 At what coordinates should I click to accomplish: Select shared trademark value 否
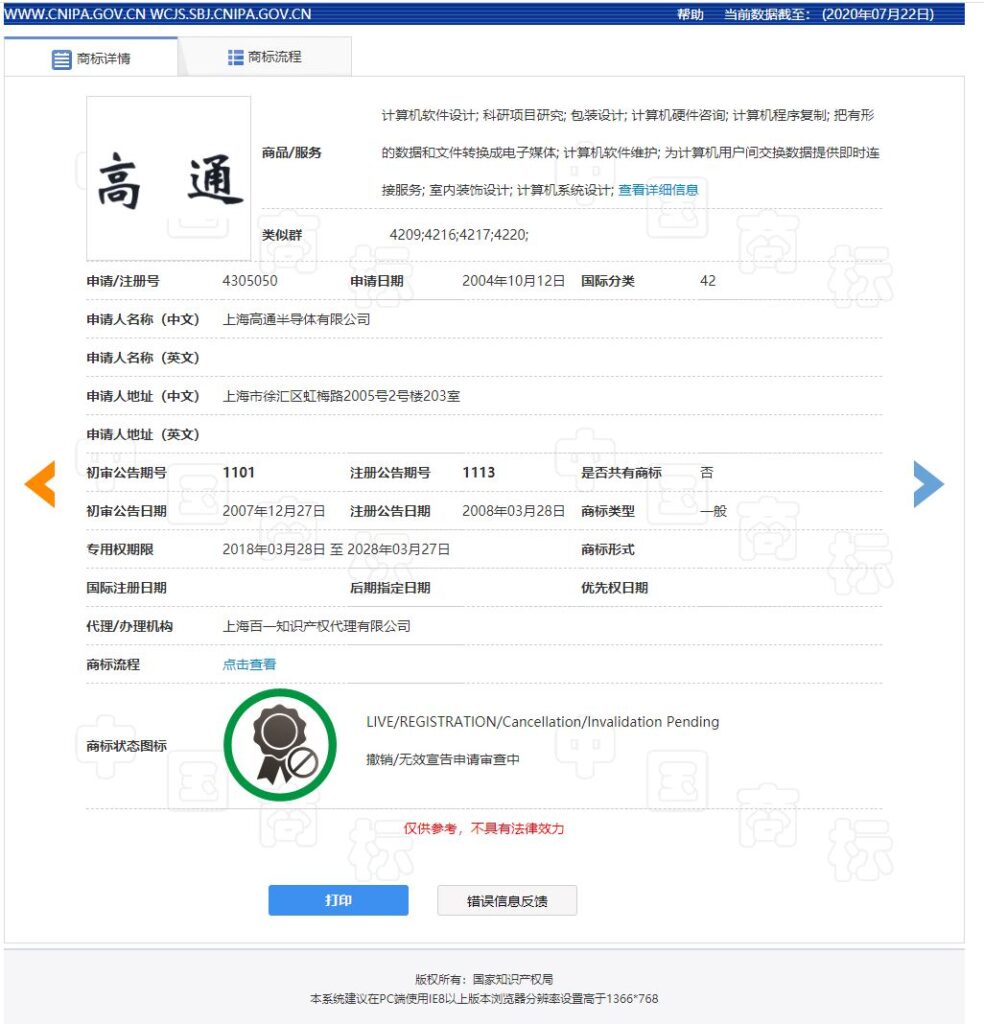706,473
